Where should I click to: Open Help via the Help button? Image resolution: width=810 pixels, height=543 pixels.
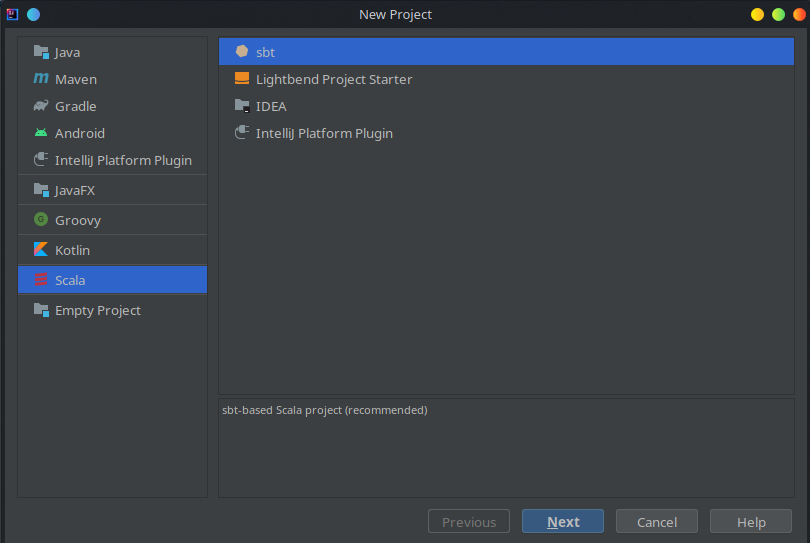pos(751,521)
